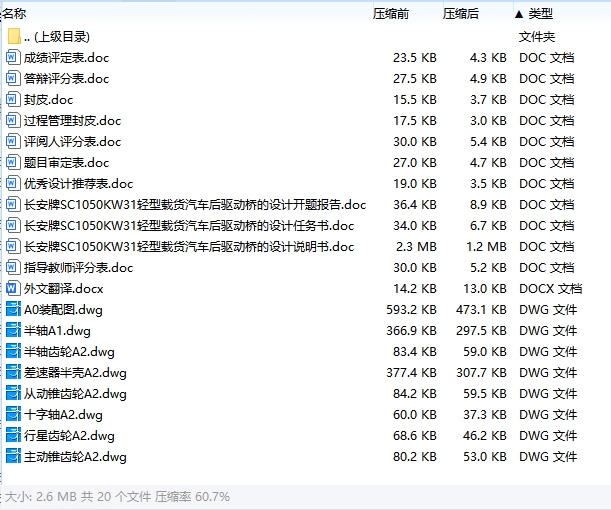The height and width of the screenshot is (510, 611).
Task: Click the DWG icon of 十字轴A2.dwg
Action: pyautogui.click(x=13, y=415)
